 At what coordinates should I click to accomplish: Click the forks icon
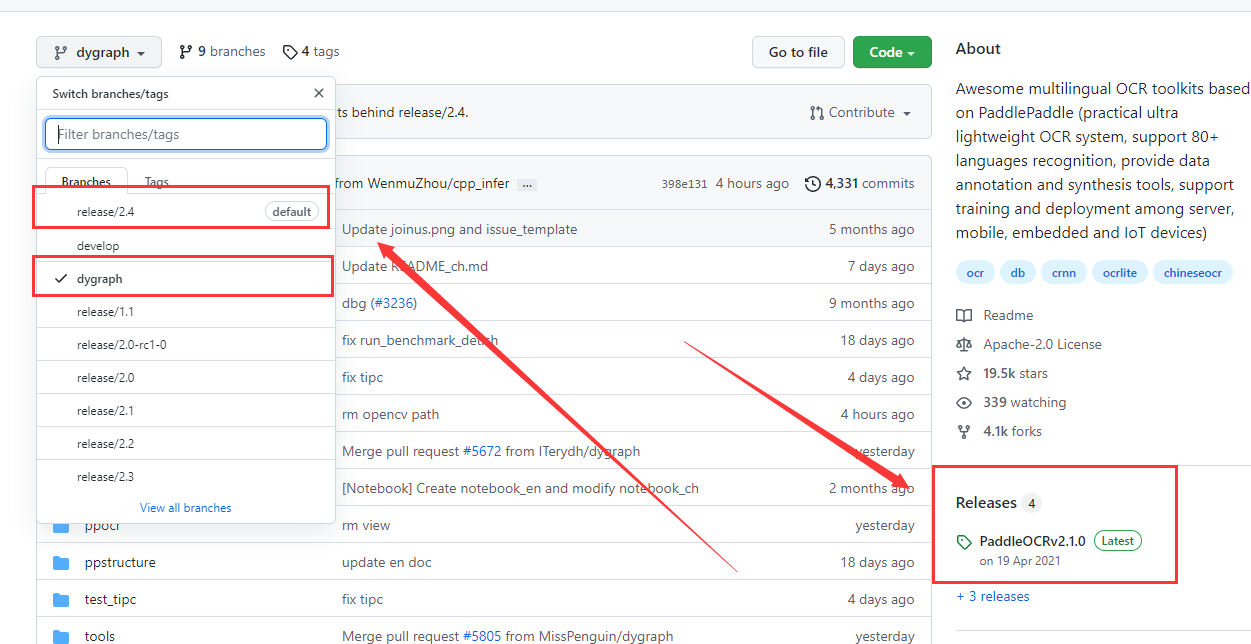coord(964,431)
